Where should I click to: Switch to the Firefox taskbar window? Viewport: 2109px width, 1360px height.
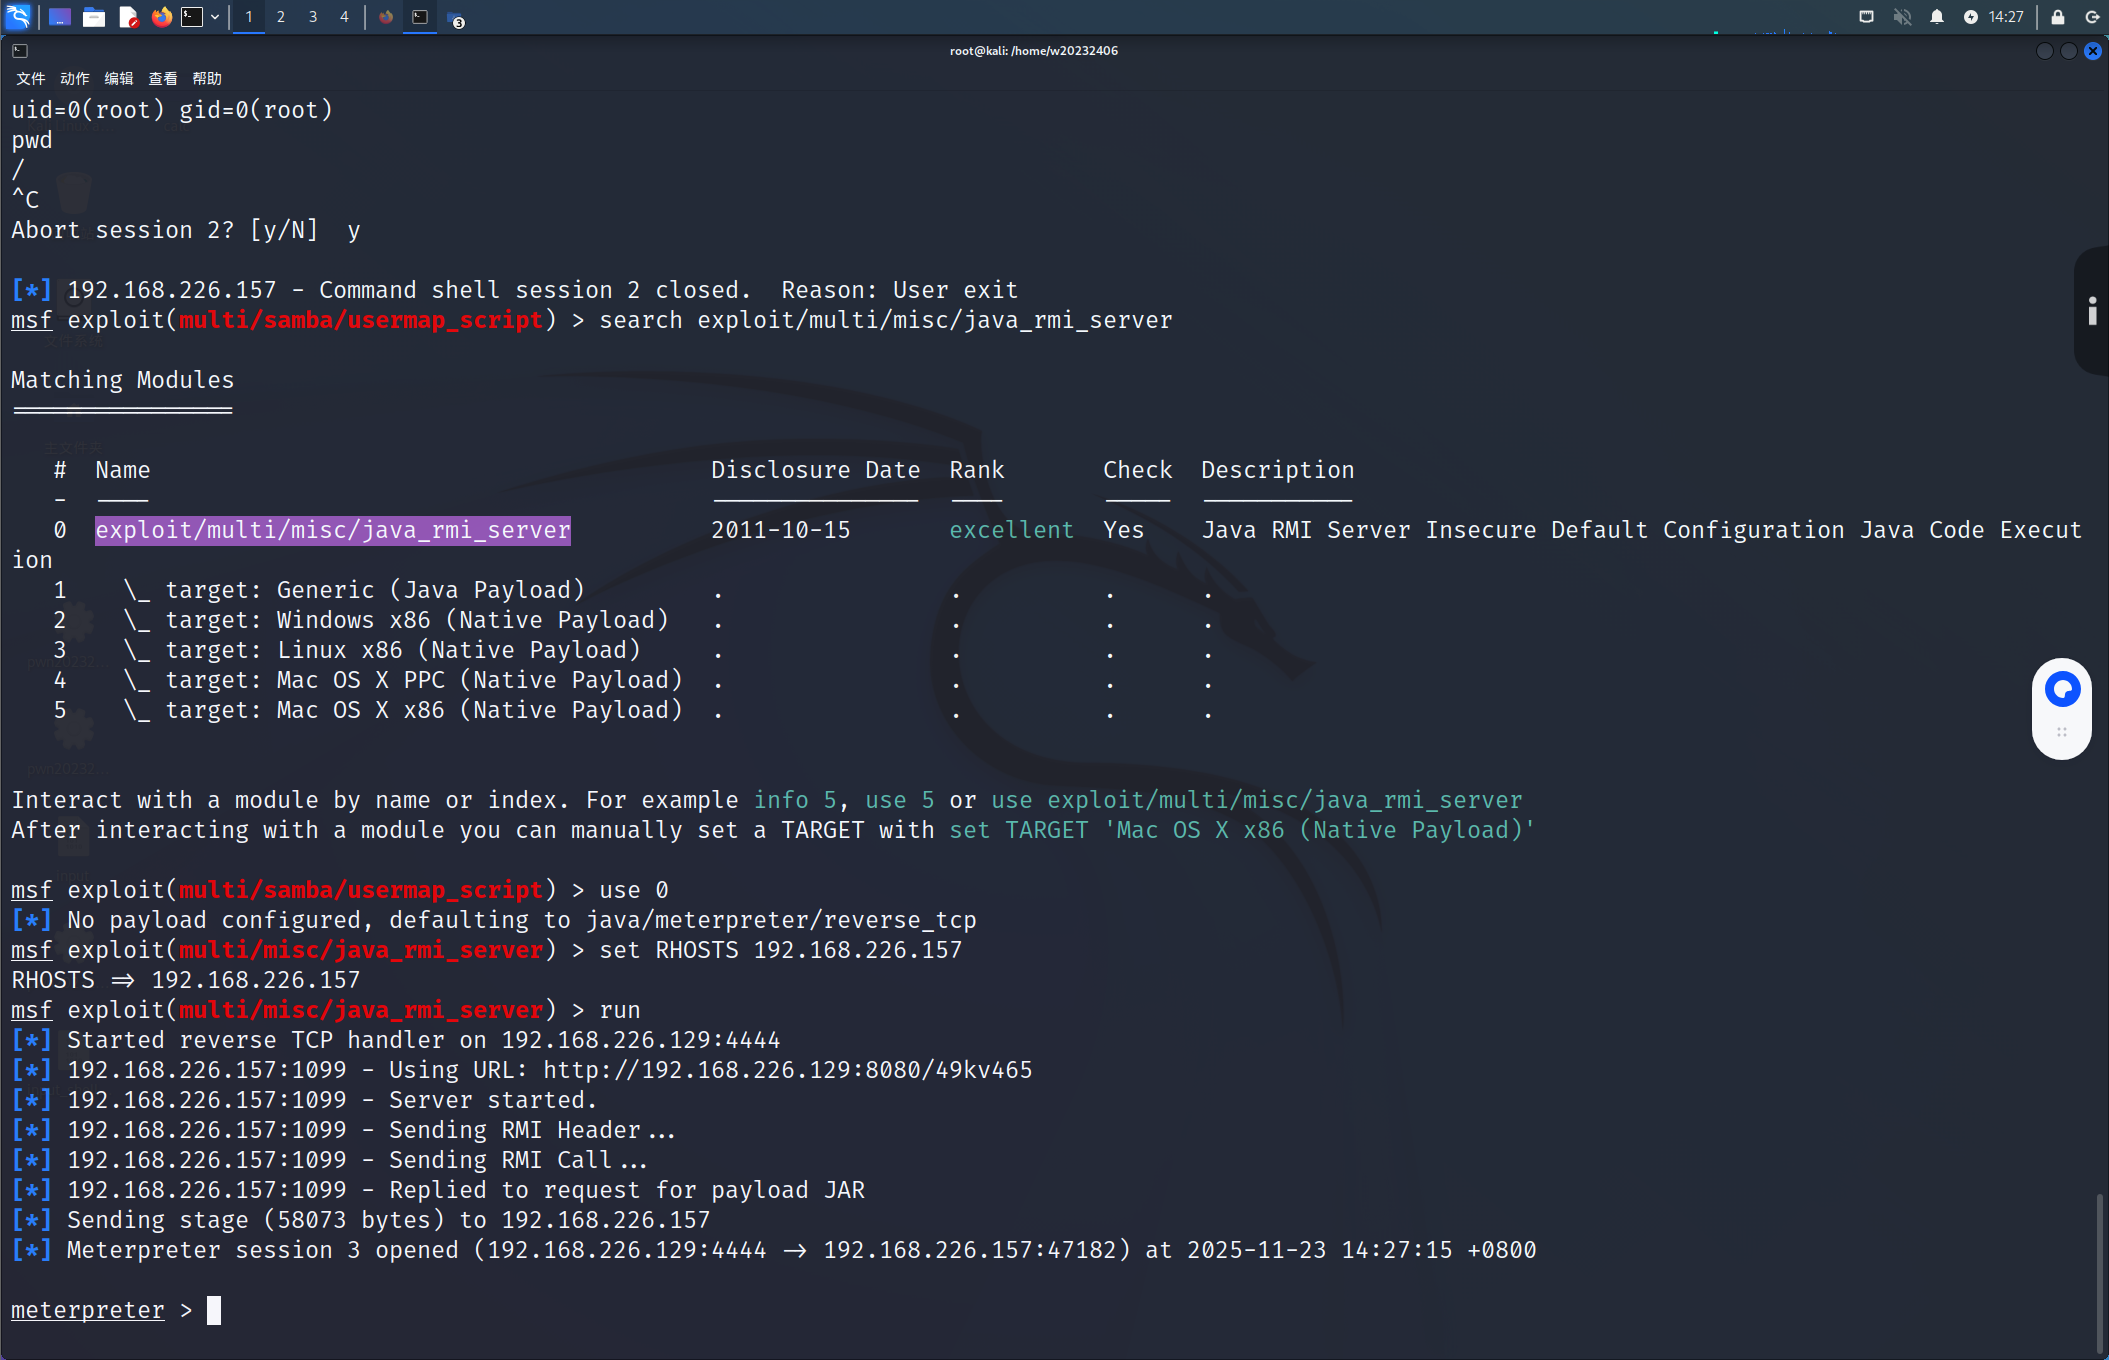pyautogui.click(x=386, y=17)
